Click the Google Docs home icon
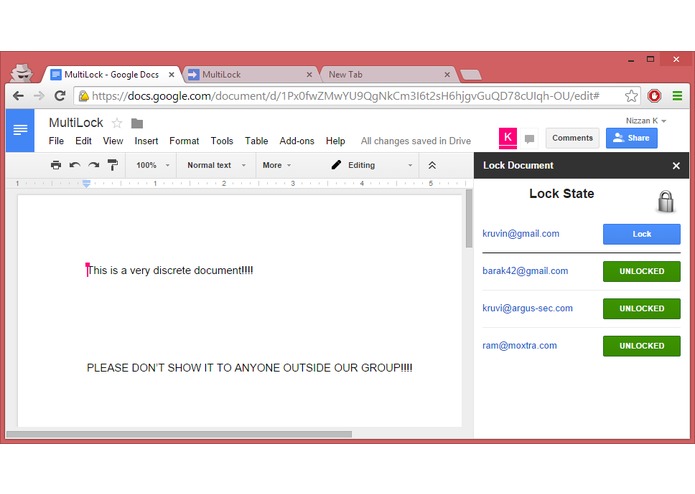The image size is (695, 494). [x=20, y=130]
